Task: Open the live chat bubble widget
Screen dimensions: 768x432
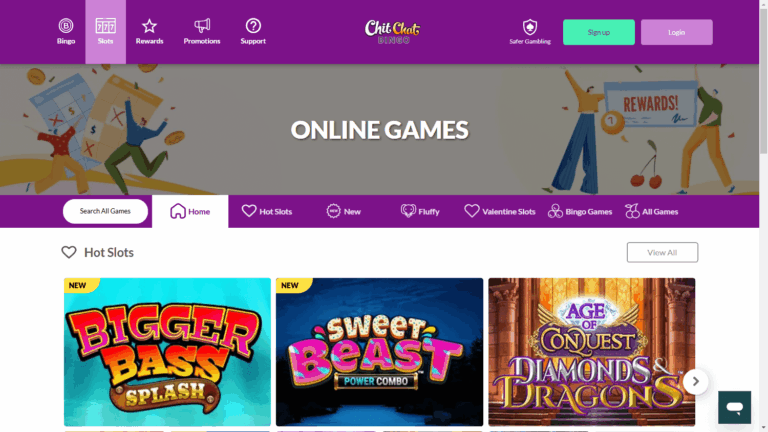Action: point(734,407)
